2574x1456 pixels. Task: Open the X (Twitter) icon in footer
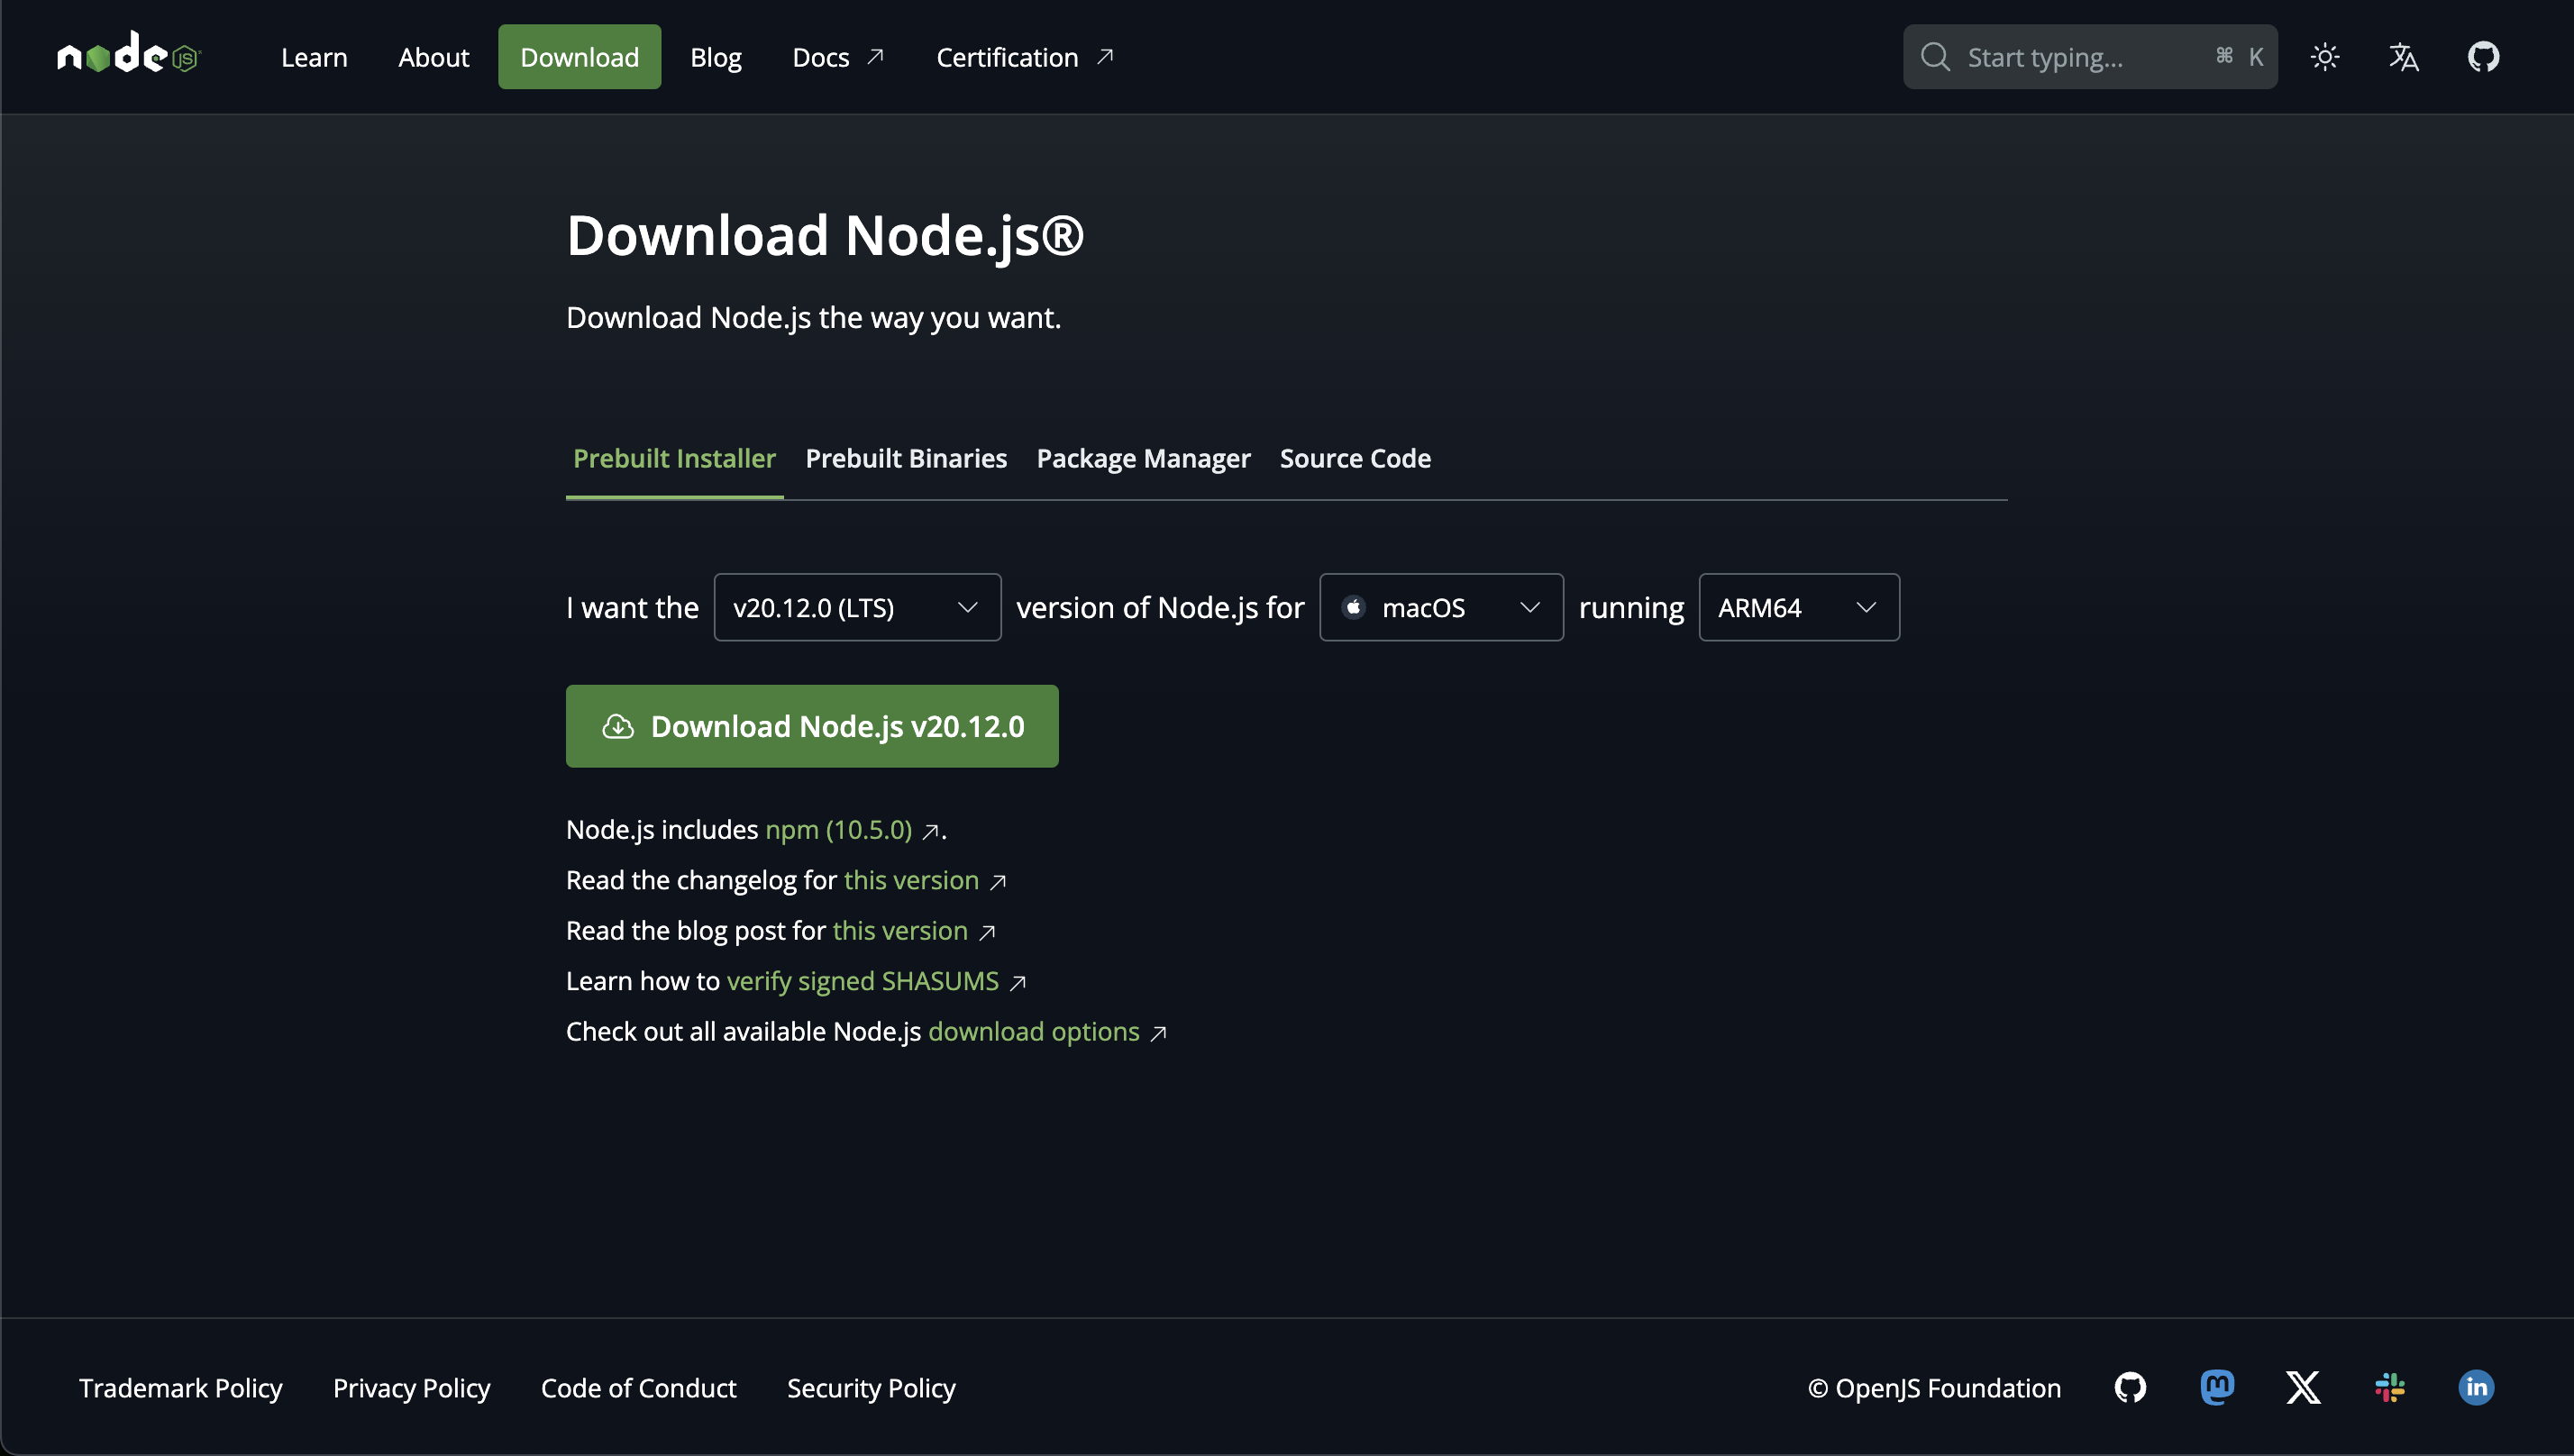click(2303, 1387)
